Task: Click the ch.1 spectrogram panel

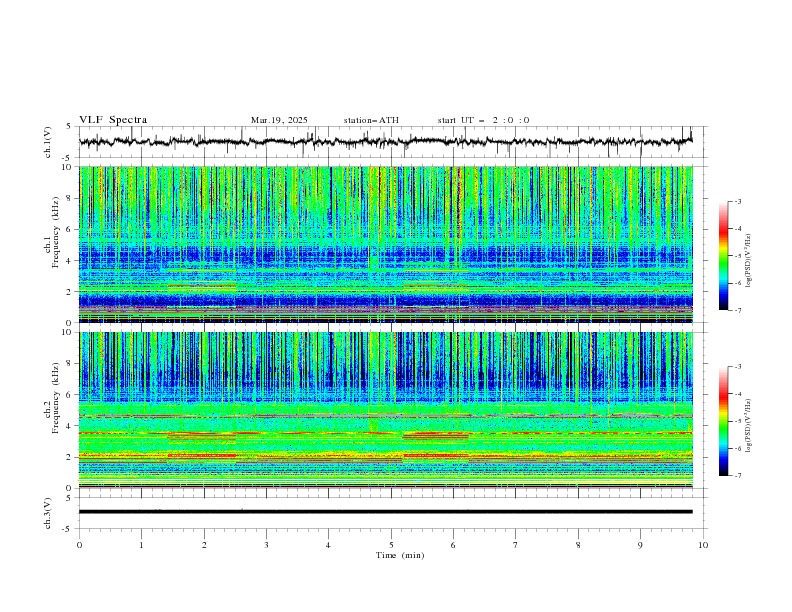Action: 385,244
